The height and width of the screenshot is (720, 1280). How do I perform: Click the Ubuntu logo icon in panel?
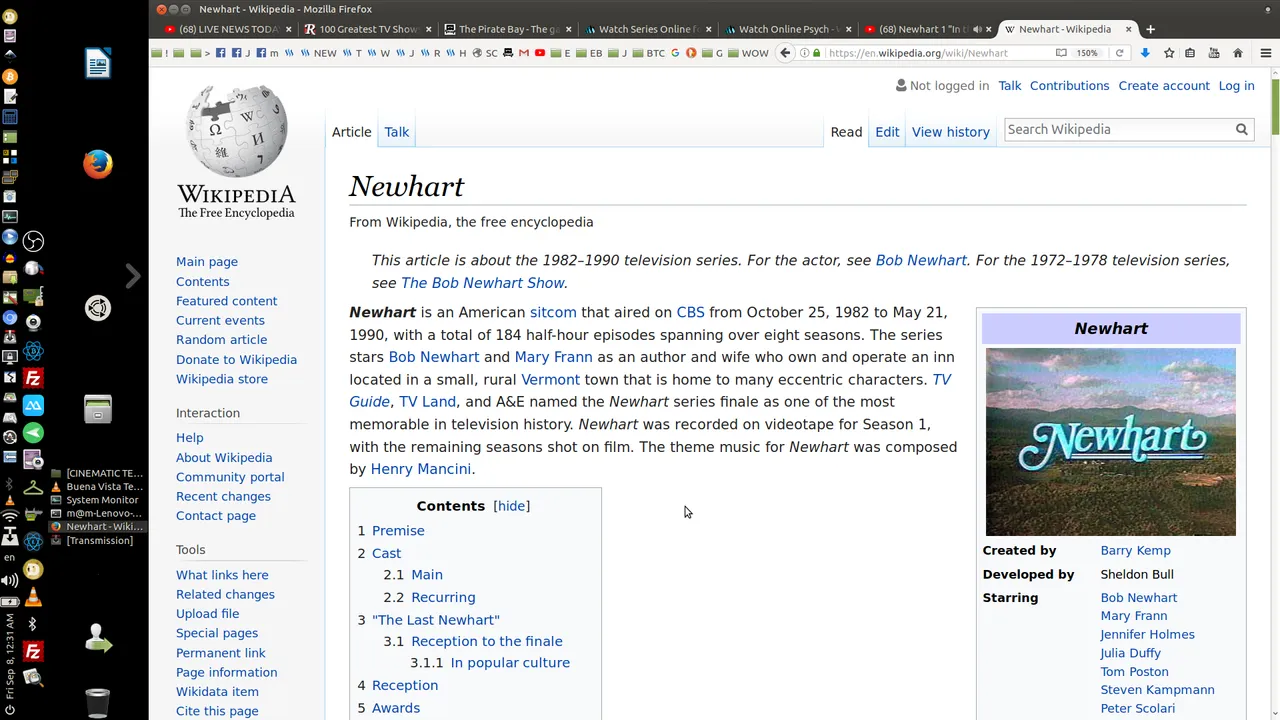(x=98, y=308)
